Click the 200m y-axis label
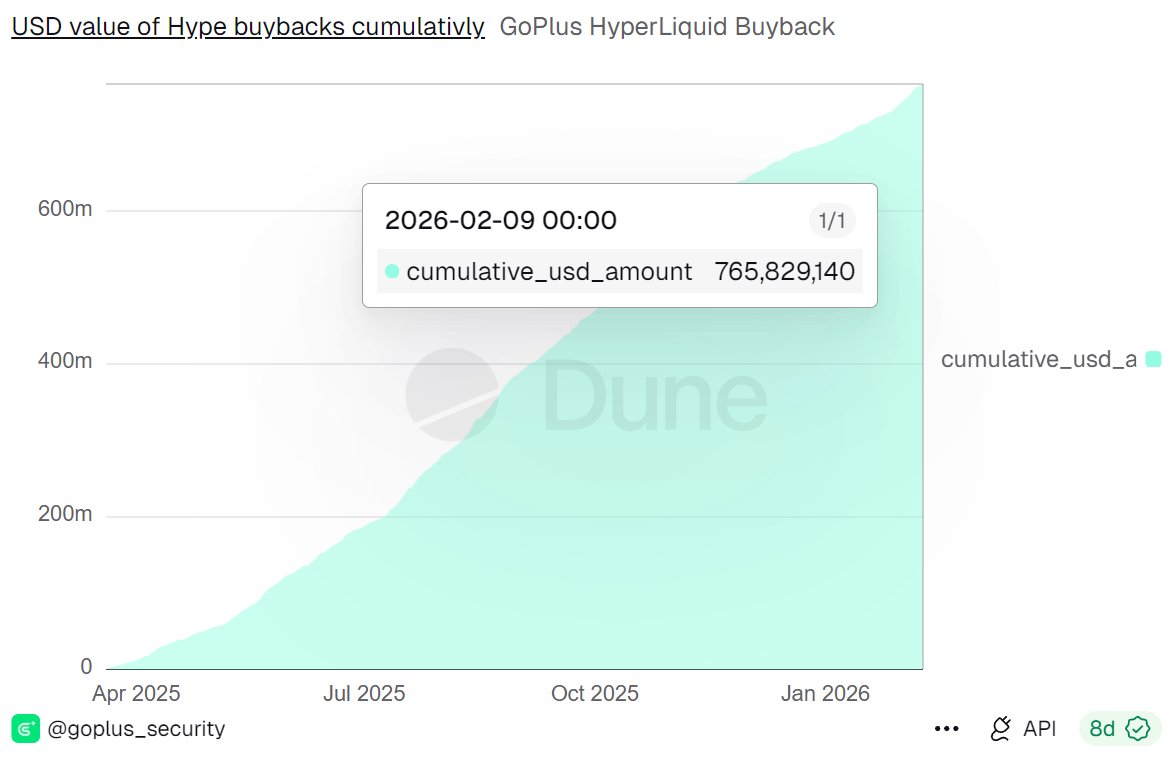This screenshot has width=1174, height=760. click(x=65, y=514)
